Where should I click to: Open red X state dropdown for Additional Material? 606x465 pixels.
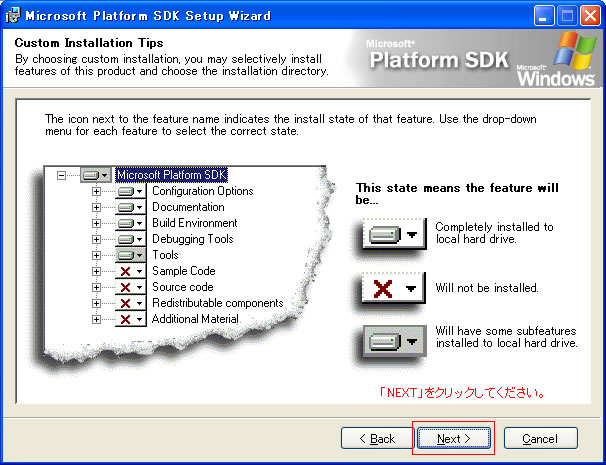pyautogui.click(x=131, y=320)
